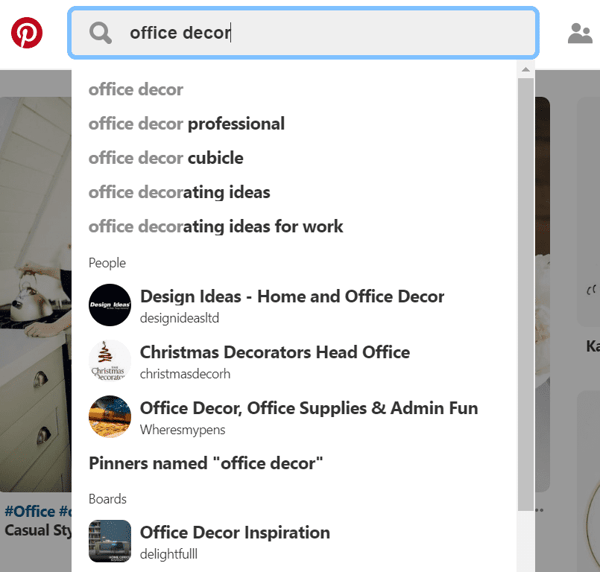Choose 'office decorating ideas for work'
Viewport: 600px width, 572px height.
click(x=216, y=227)
